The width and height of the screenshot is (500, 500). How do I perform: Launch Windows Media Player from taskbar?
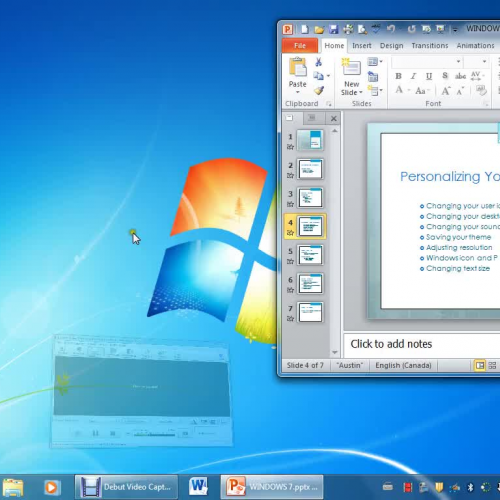[x=51, y=488]
